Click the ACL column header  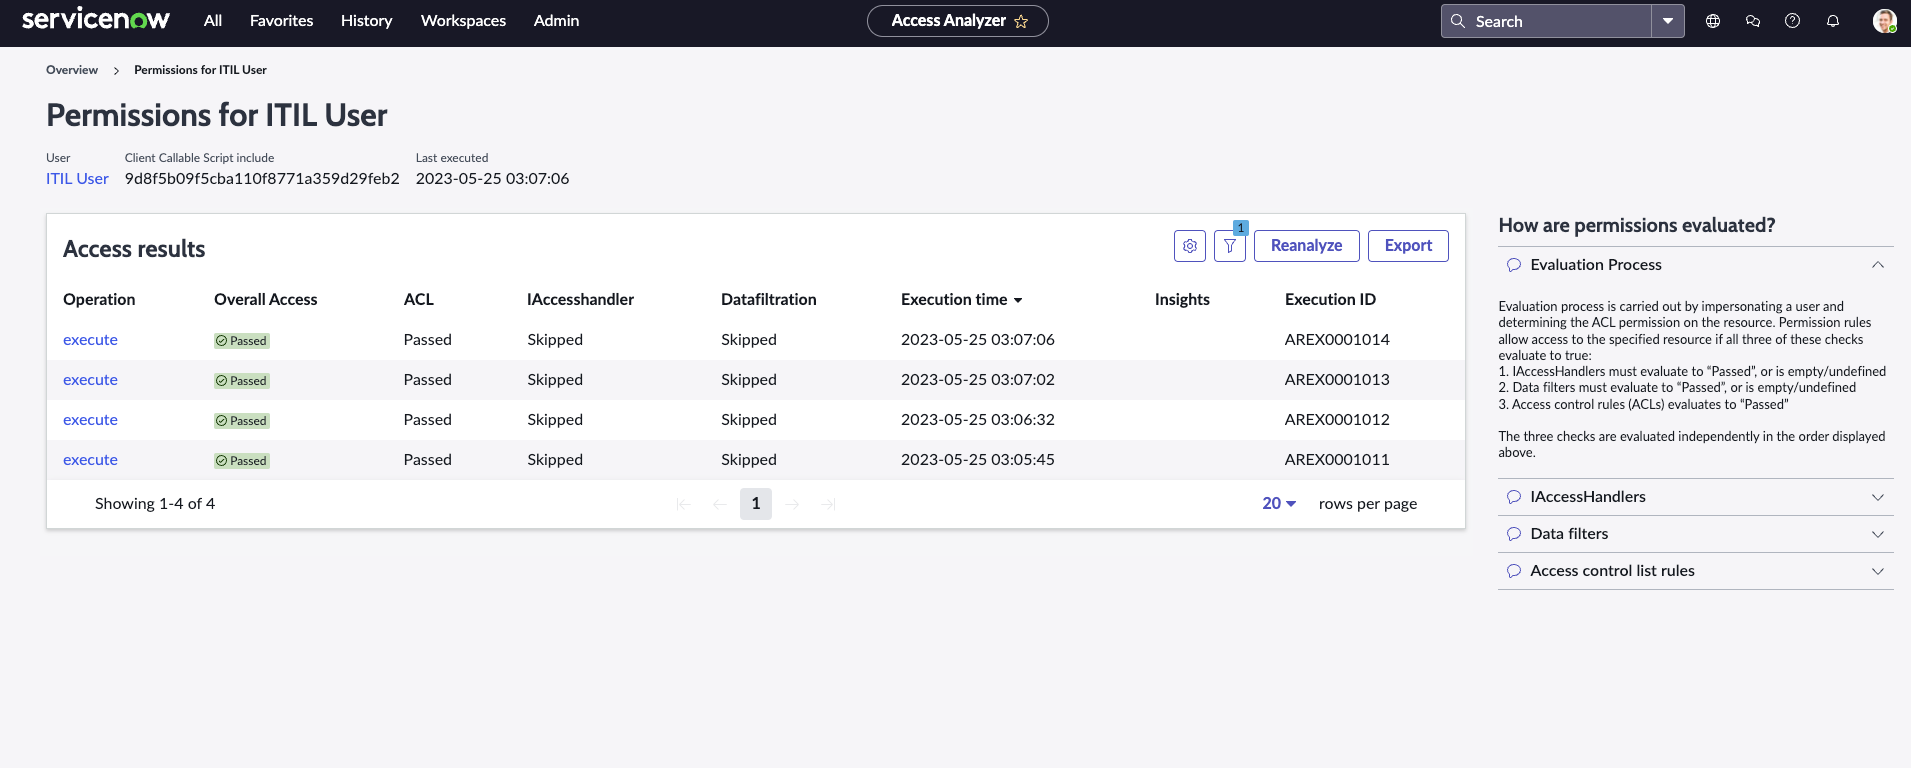click(x=419, y=300)
